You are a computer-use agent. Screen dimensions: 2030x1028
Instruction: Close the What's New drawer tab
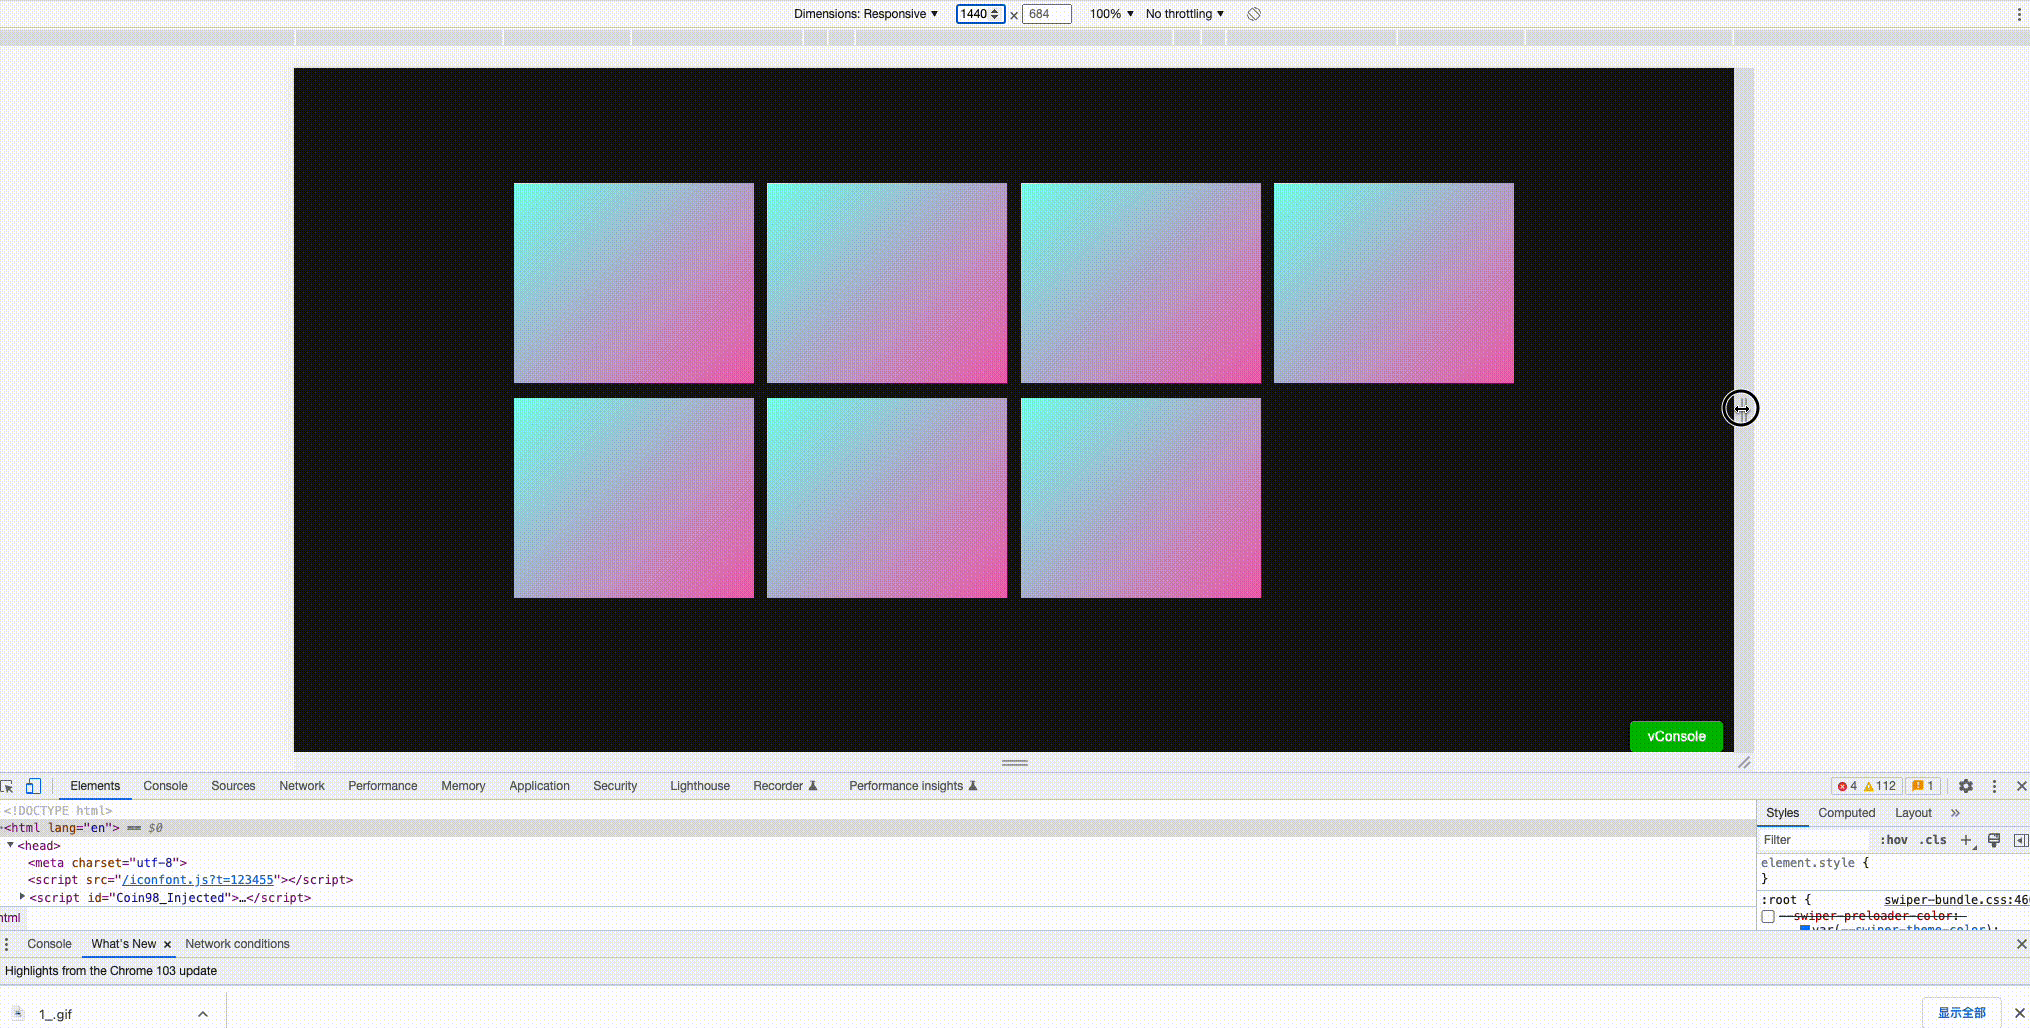167,944
